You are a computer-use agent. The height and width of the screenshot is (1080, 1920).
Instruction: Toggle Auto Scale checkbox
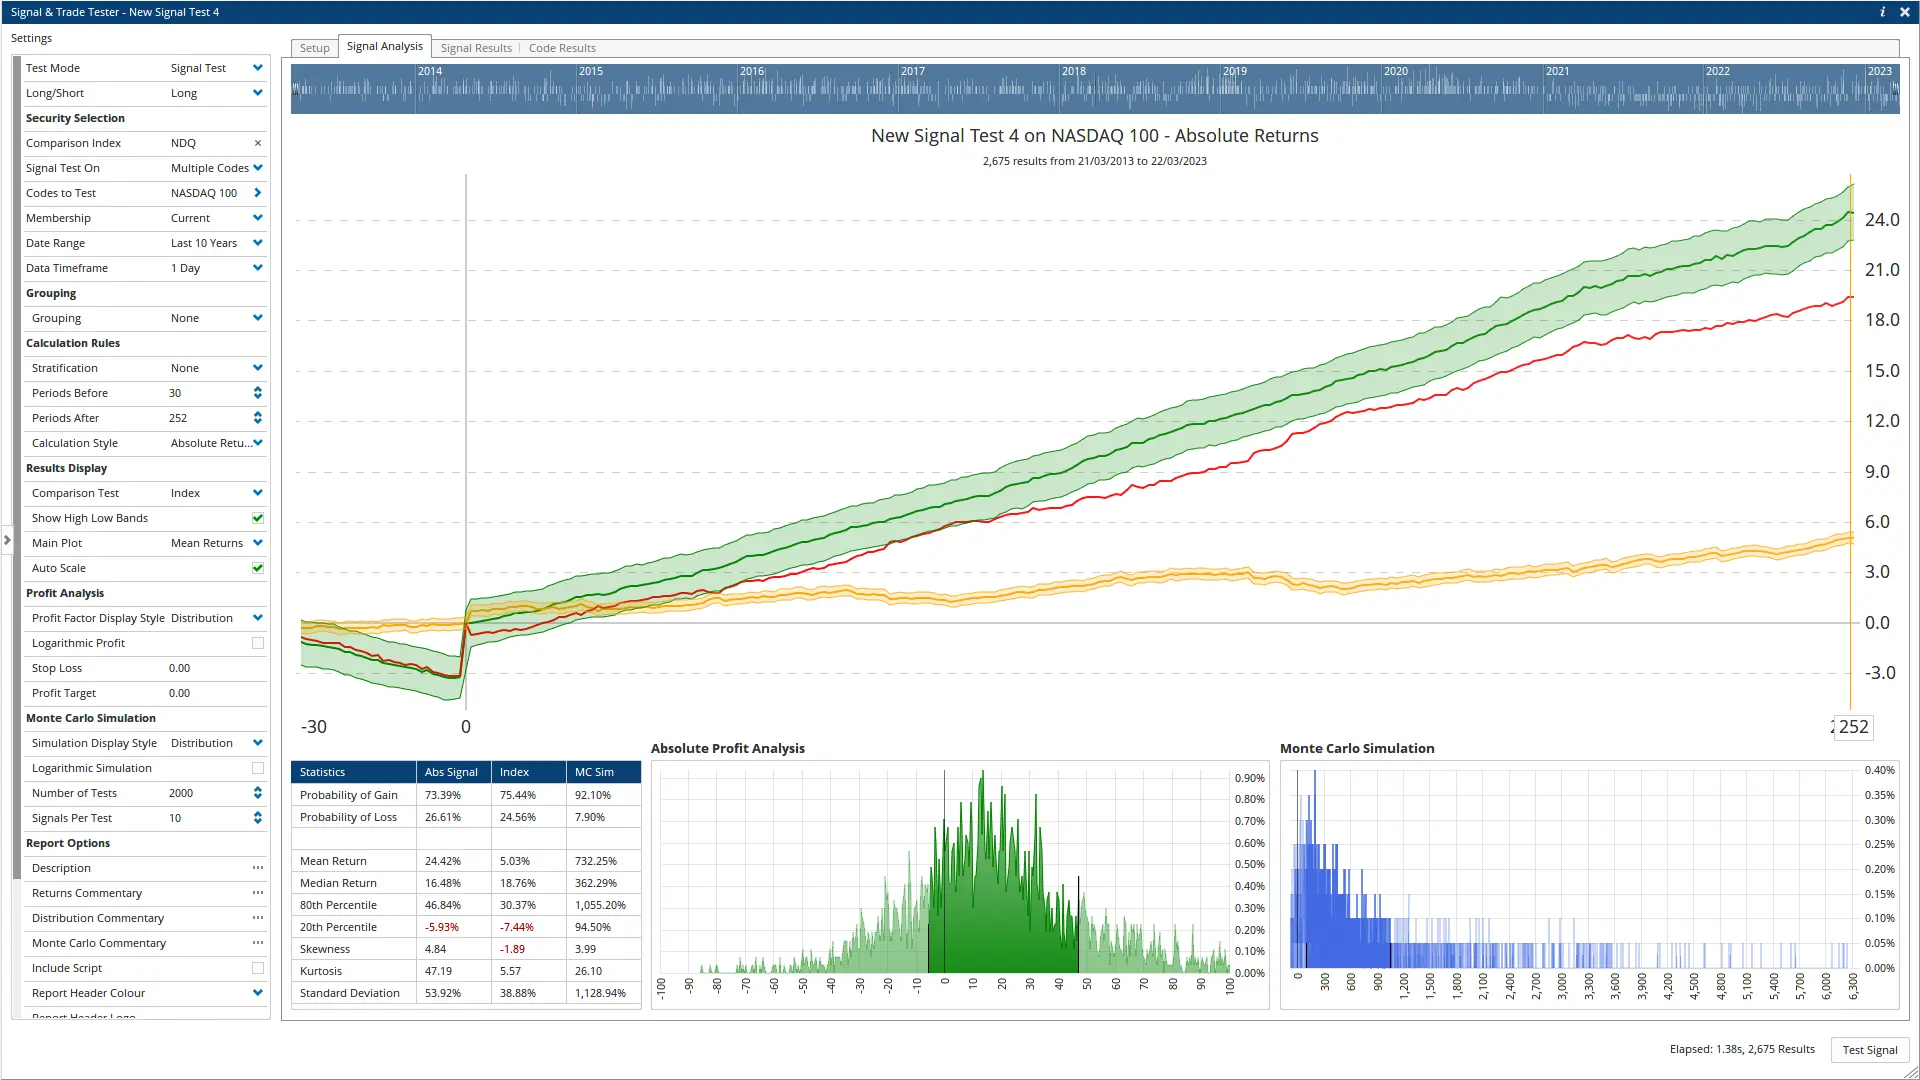(258, 568)
